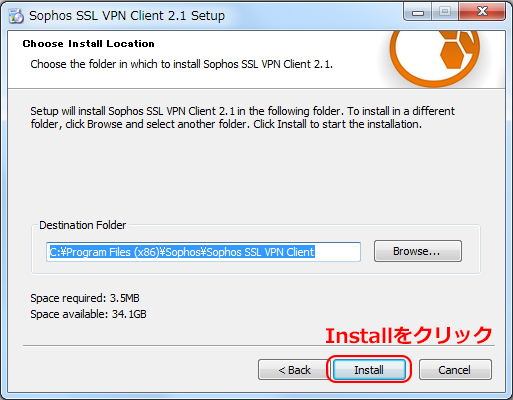Screen dimensions: 513x400
Task: Click the horizontal separator above bottom buttons
Action: point(259,346)
